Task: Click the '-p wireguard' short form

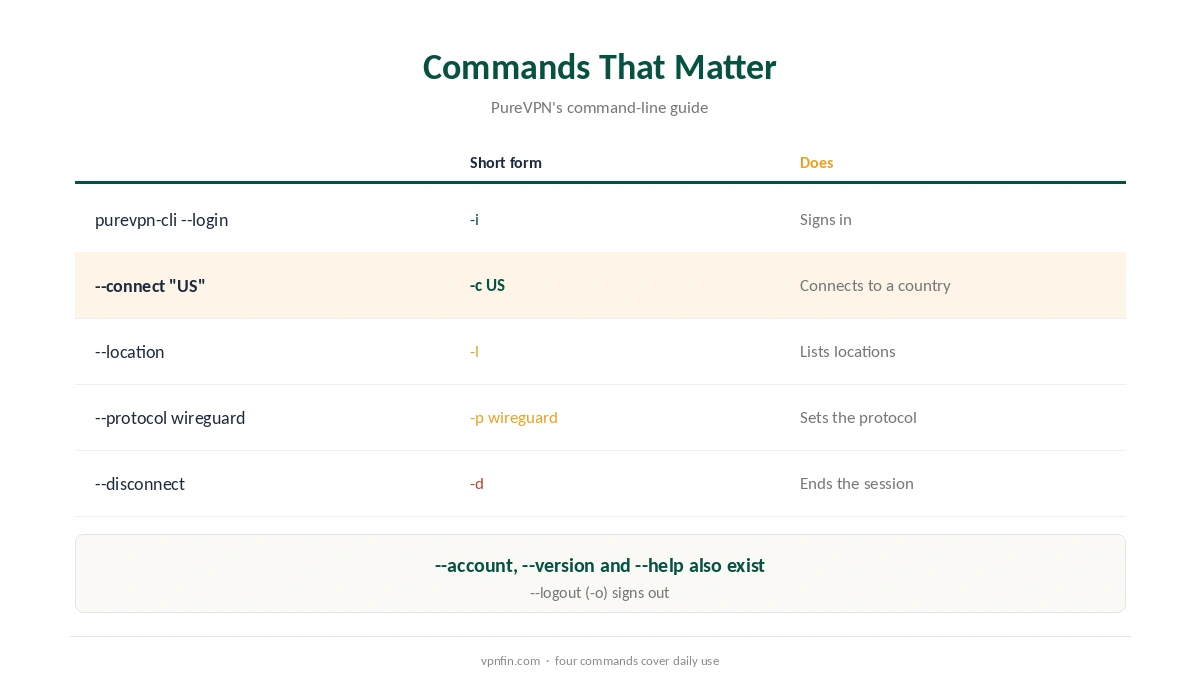Action: click(x=513, y=417)
